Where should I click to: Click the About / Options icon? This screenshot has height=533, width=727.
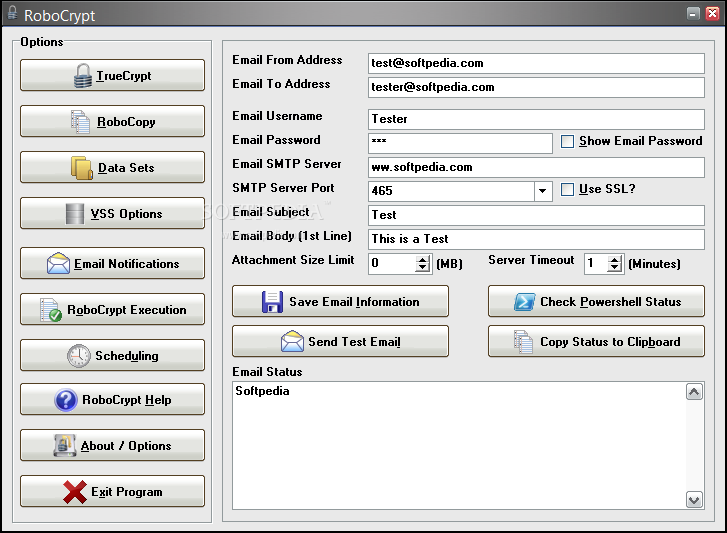click(x=64, y=445)
